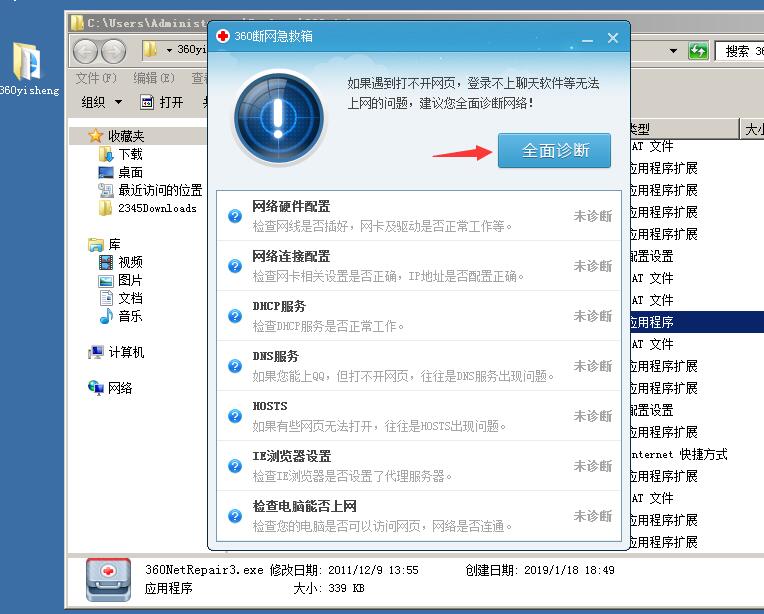Image resolution: width=764 pixels, height=614 pixels.
Task: Select the IE浏览器设置 row title
Action: 291,456
